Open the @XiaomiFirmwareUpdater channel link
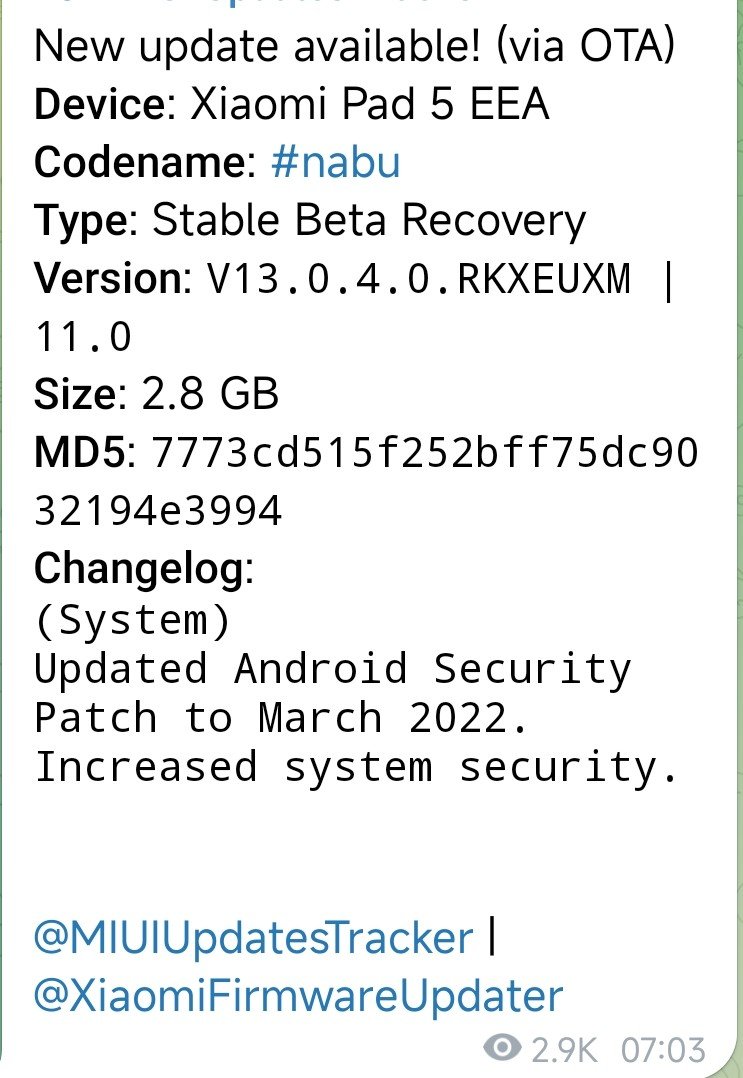Viewport: 743px width, 1078px height. (298, 996)
